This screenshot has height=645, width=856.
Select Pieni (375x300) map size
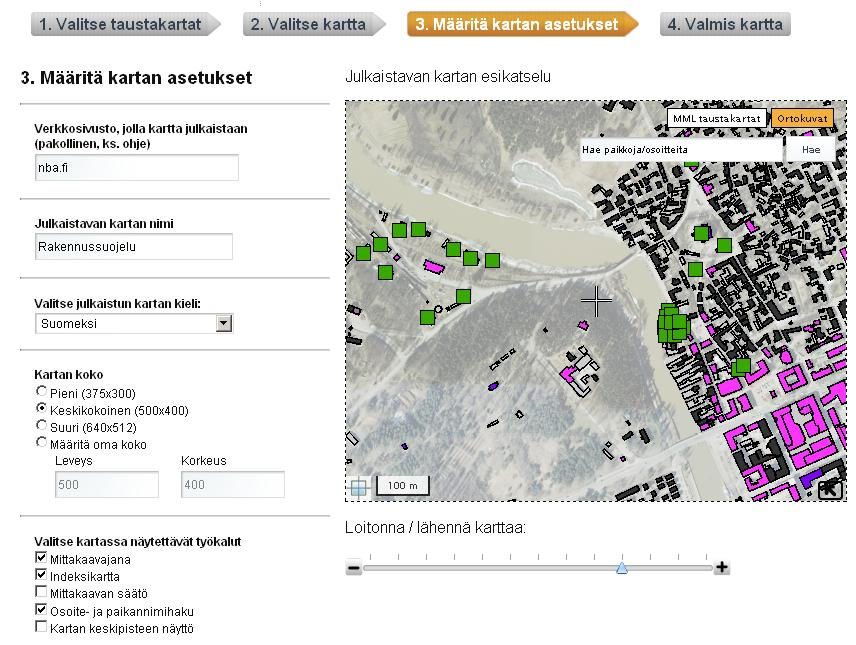41,391
